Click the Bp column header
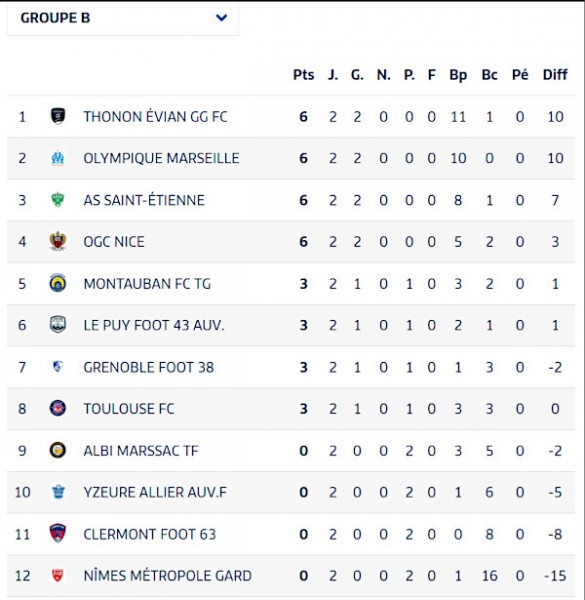 (458, 75)
